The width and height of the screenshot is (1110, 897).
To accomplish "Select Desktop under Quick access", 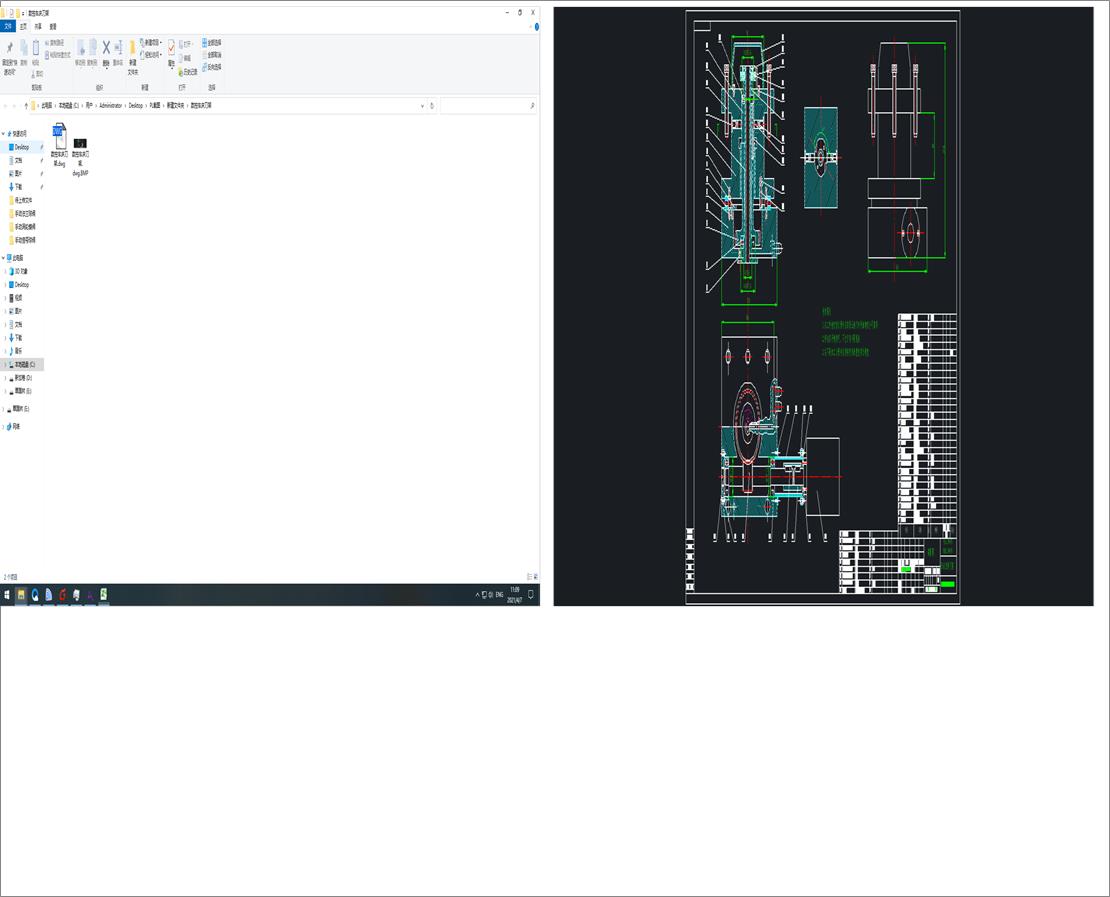I will click(22, 147).
